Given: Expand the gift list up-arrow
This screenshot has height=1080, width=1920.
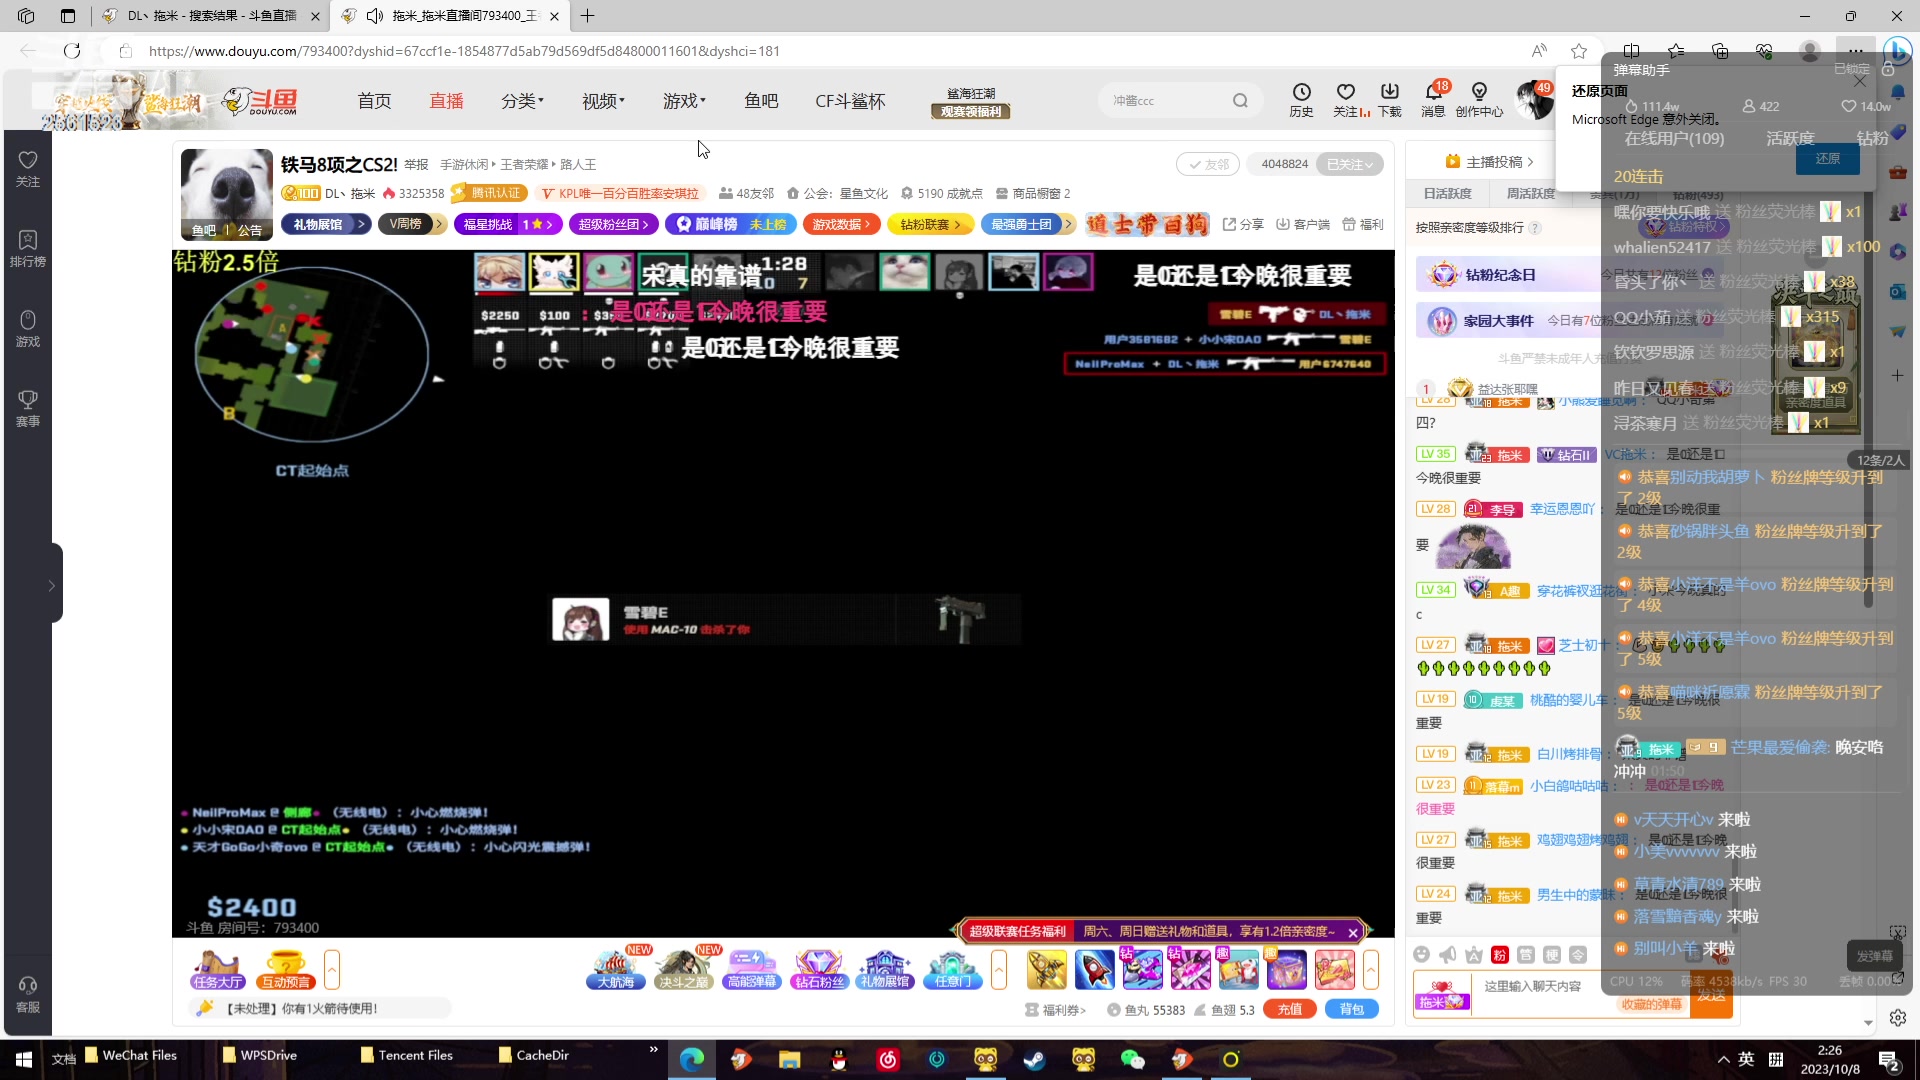Looking at the screenshot, I should (x=1371, y=969).
